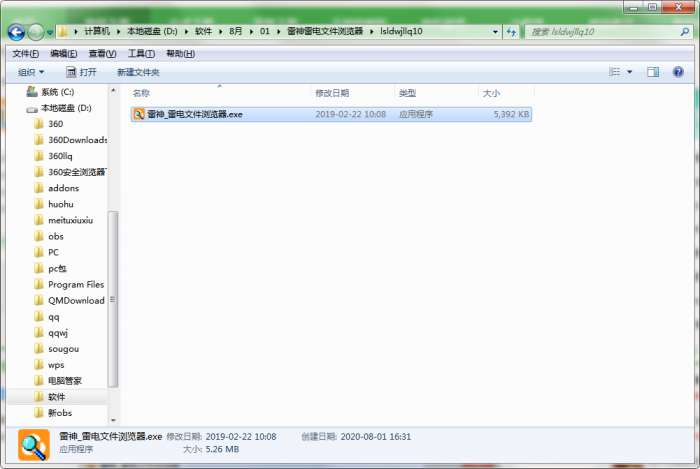Open the 编辑(E) menu
700x469 pixels.
63,54
